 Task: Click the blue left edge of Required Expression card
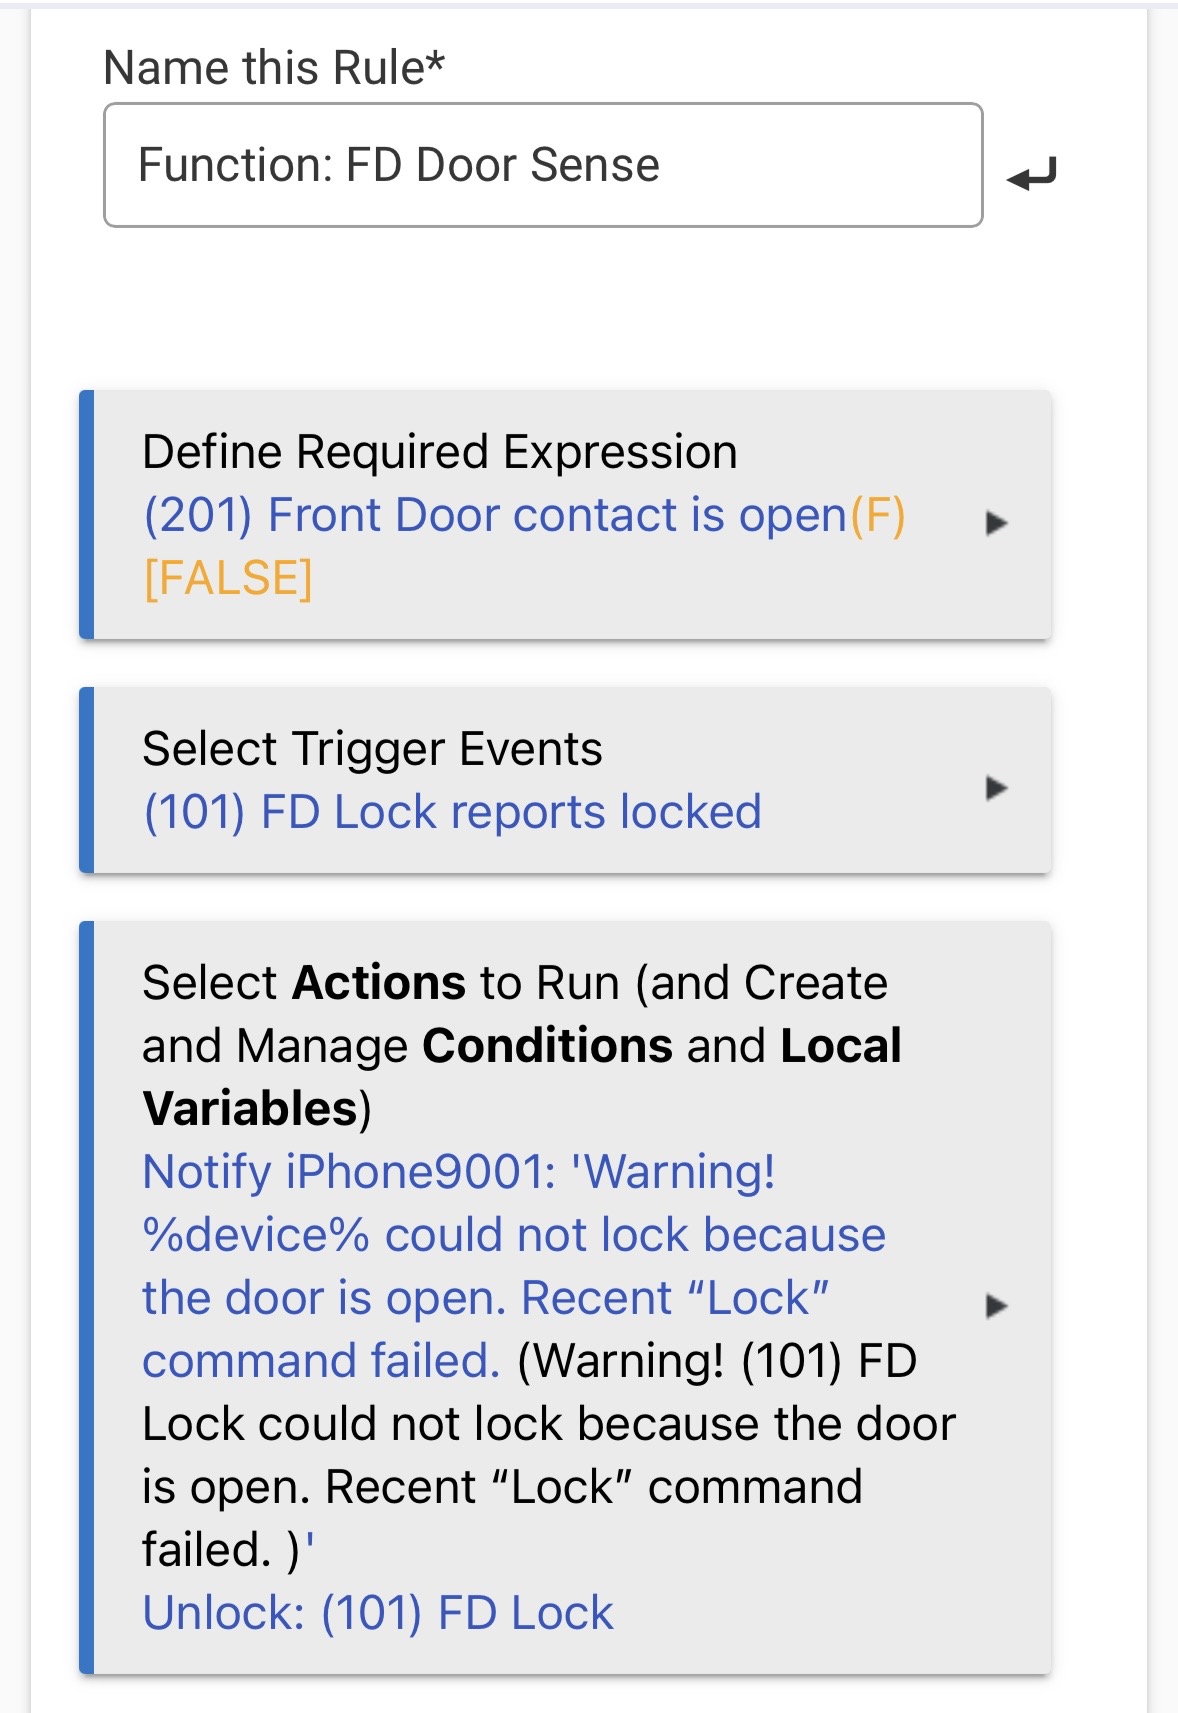point(87,514)
